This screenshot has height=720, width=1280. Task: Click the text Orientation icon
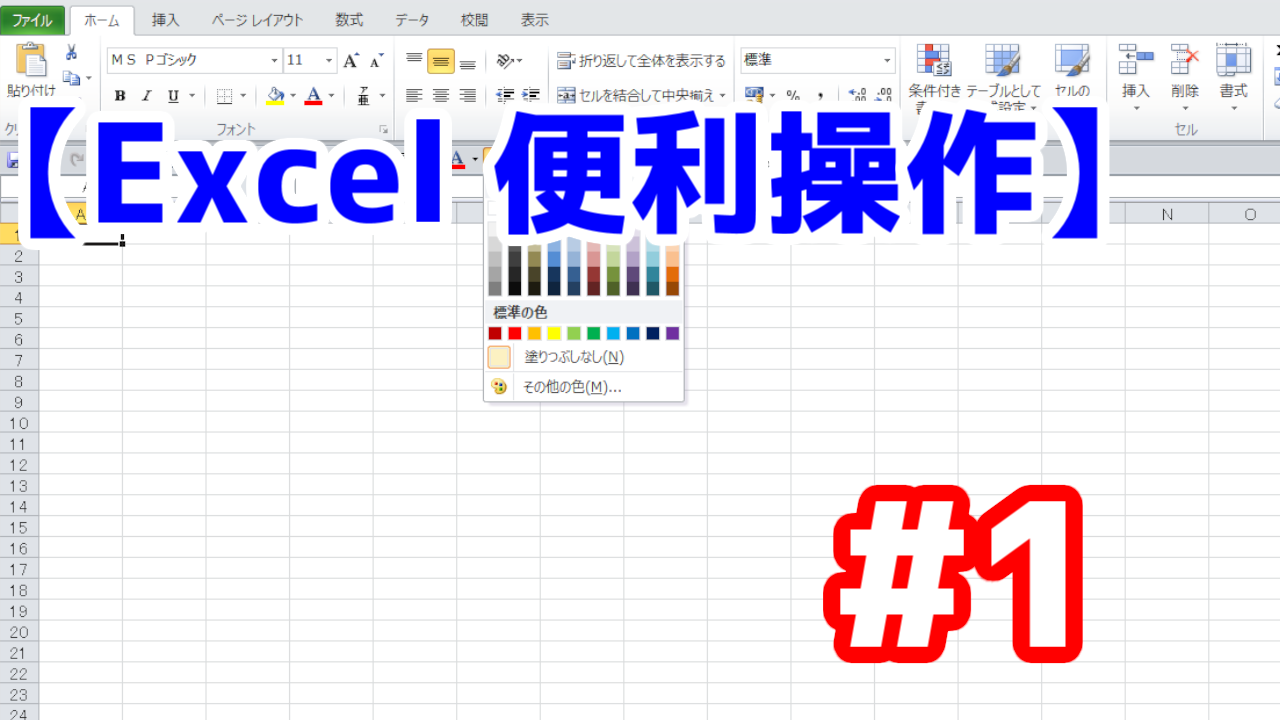coord(506,61)
